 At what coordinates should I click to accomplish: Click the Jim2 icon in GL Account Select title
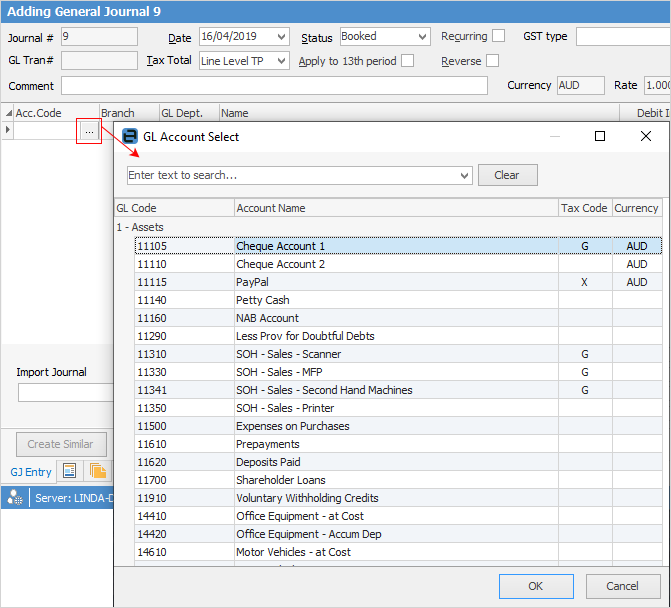pos(130,136)
